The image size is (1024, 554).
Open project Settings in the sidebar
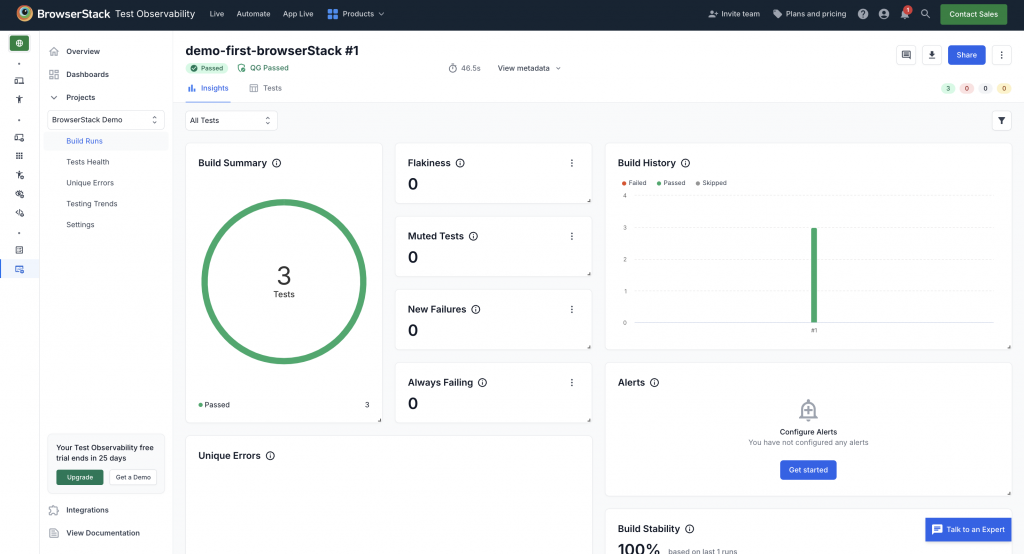tap(80, 224)
